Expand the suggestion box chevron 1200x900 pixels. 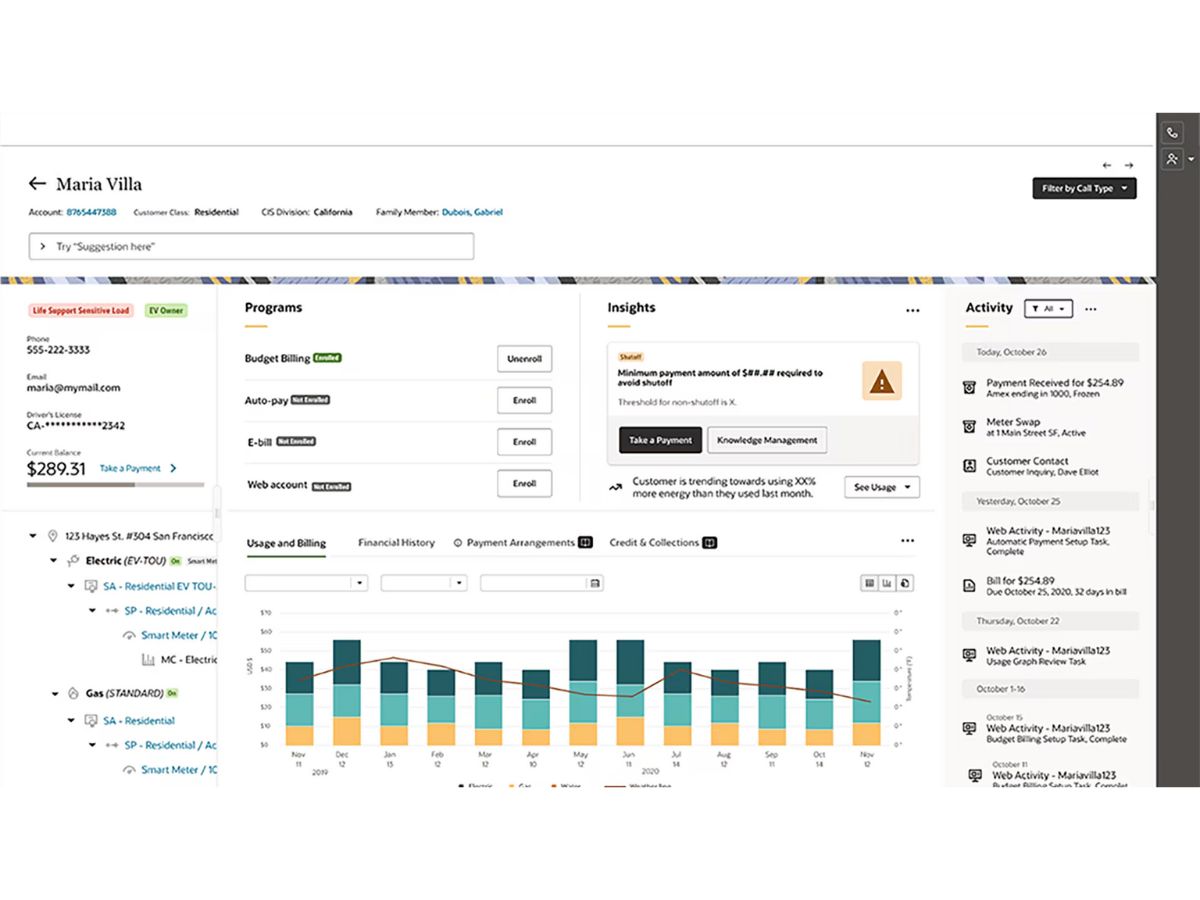(43, 246)
